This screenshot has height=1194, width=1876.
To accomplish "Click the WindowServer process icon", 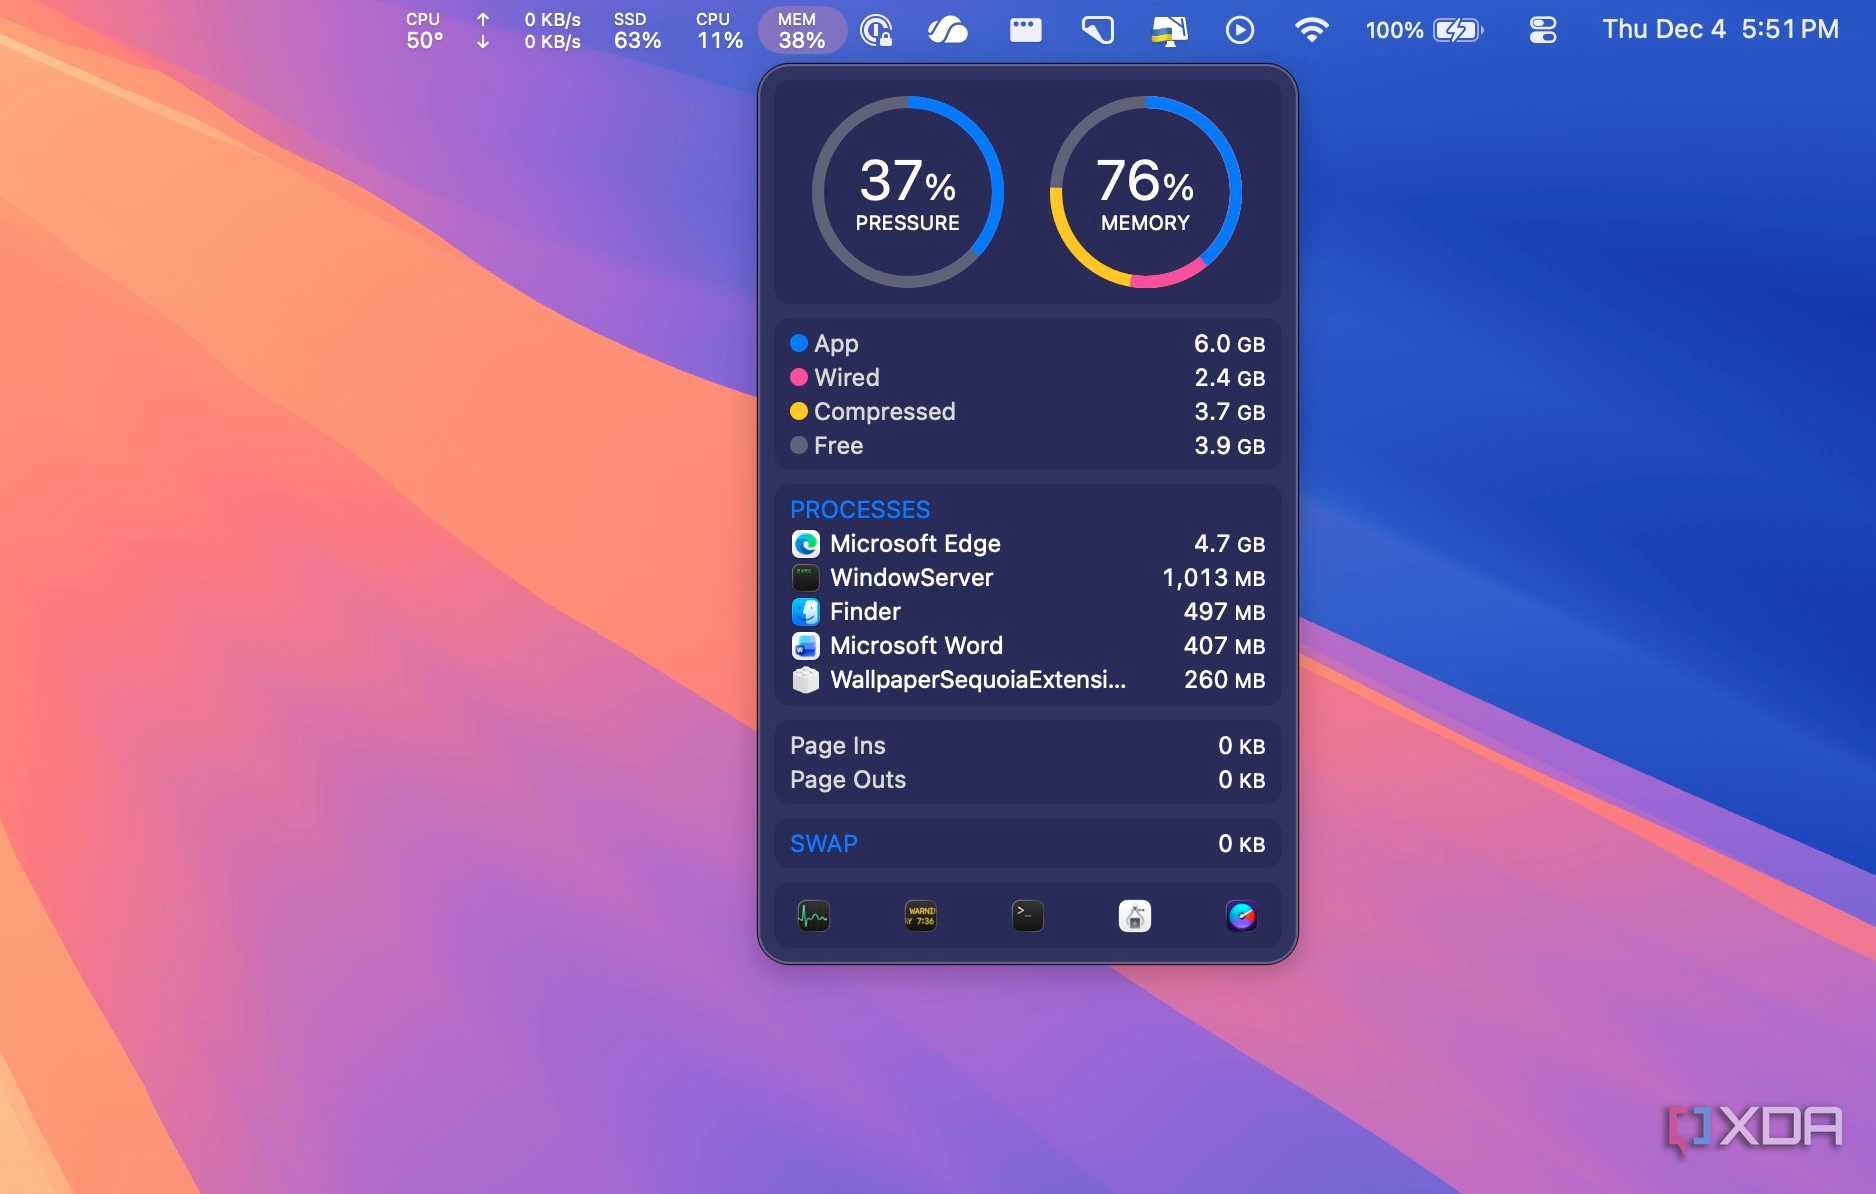I will pyautogui.click(x=806, y=578).
